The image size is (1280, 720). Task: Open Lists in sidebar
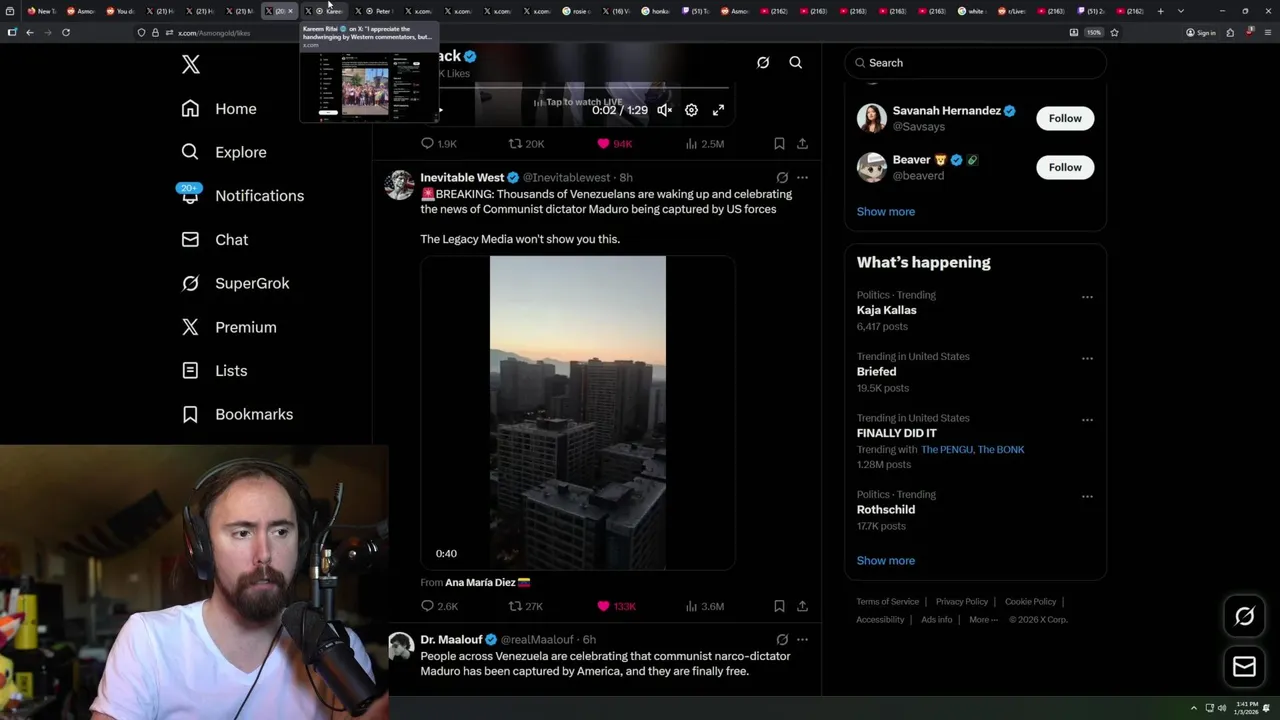click(x=214, y=371)
